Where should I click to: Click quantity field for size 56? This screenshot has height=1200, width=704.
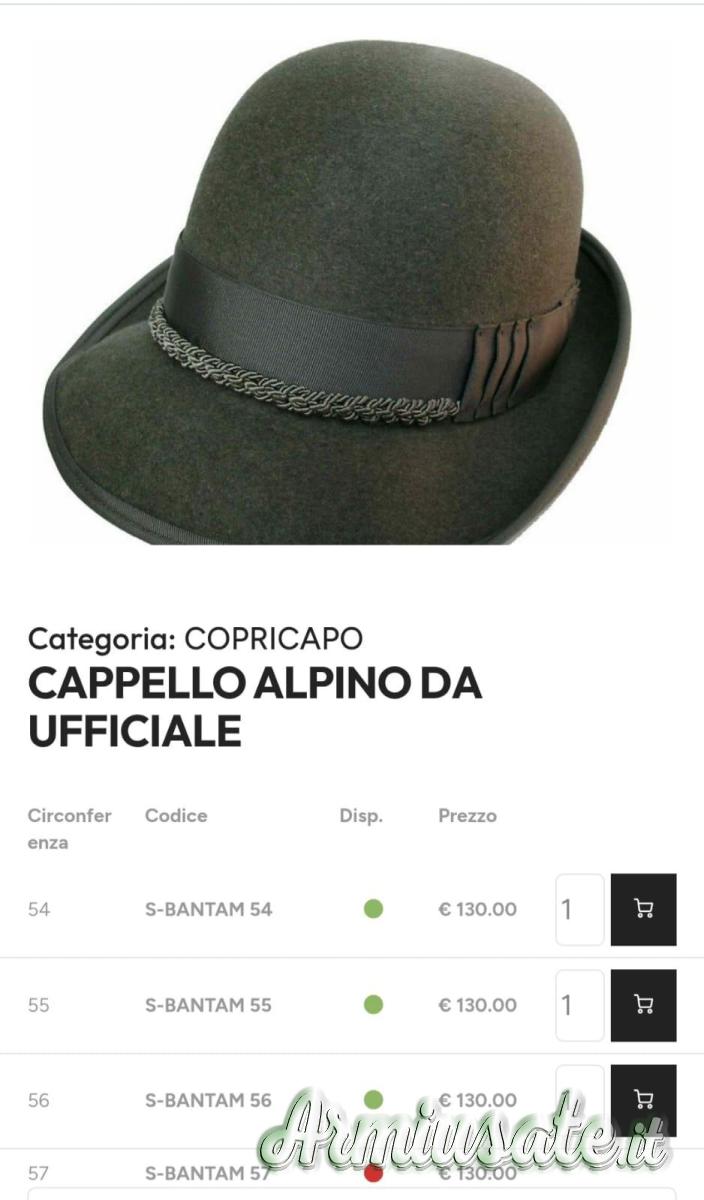point(580,1100)
